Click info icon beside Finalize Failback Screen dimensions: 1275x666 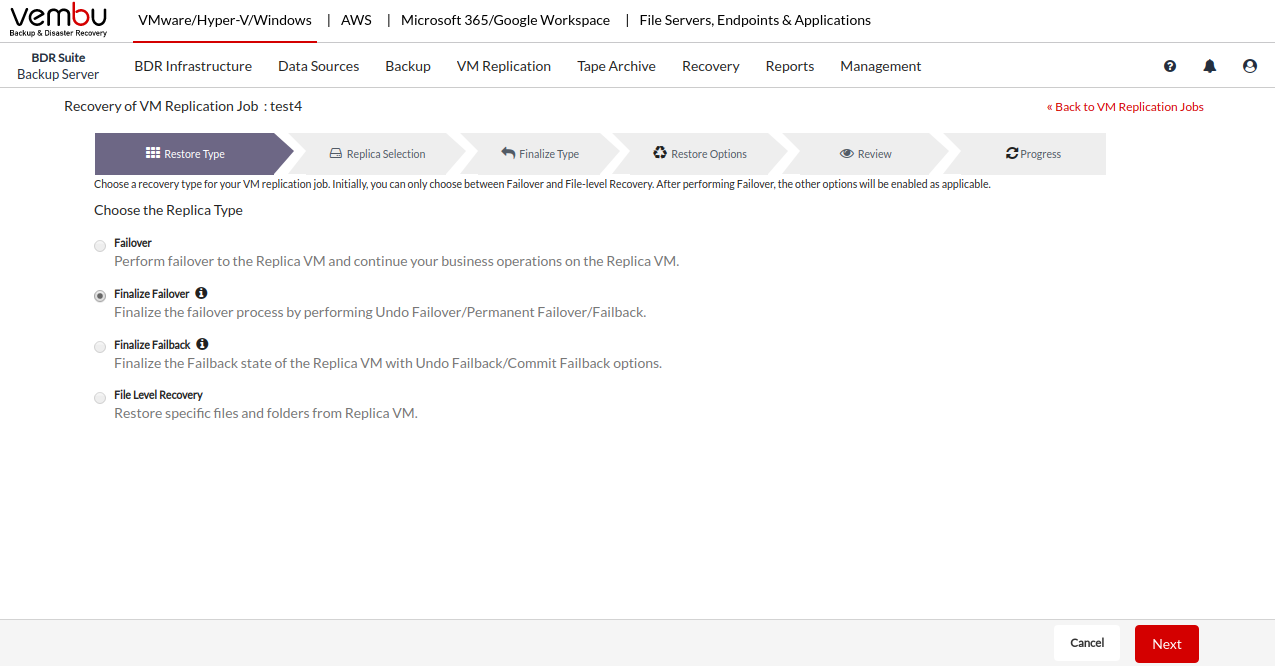coord(202,344)
